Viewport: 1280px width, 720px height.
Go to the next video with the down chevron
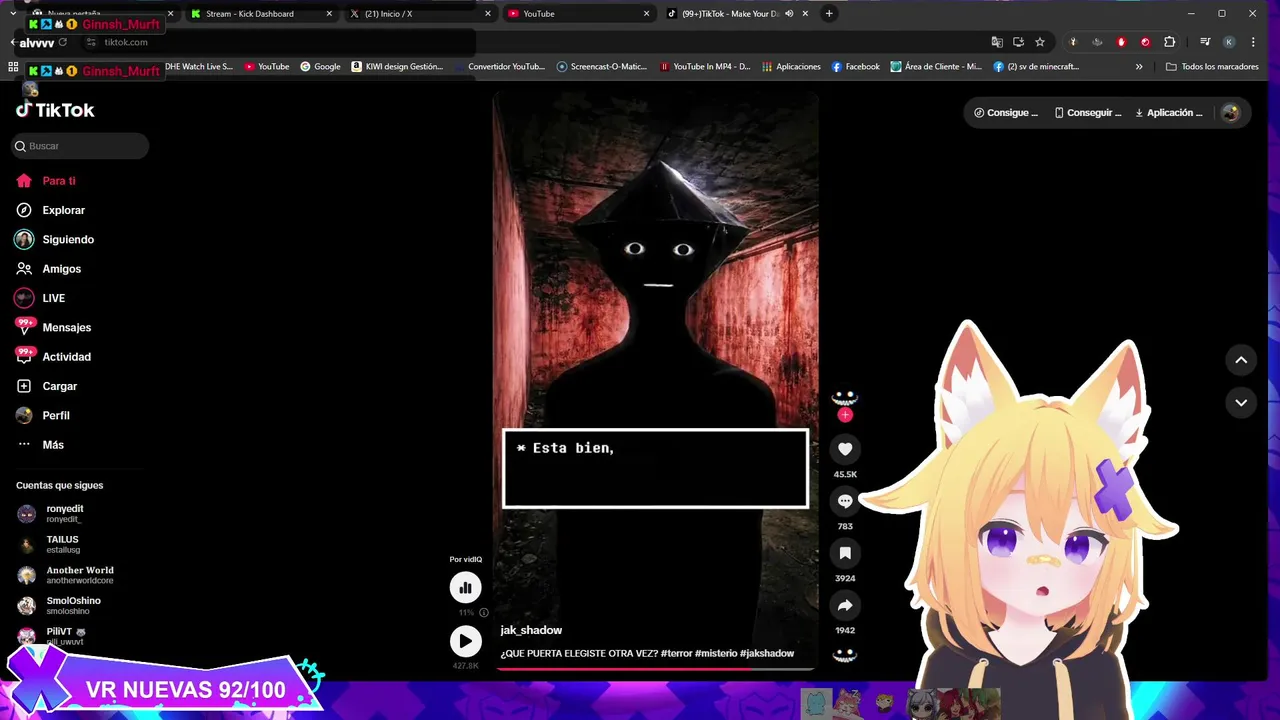[x=1241, y=402]
